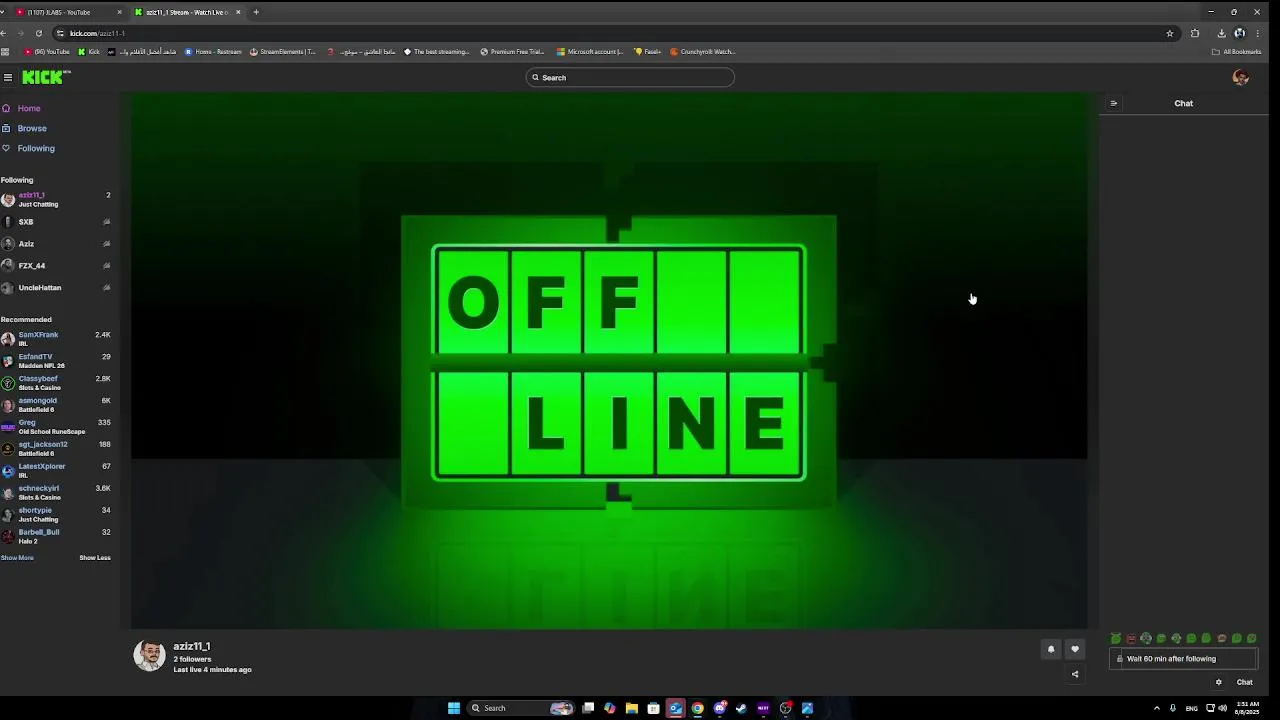Screen dimensions: 1280x720
Task: Open shortypie recommended channel
Action: pos(56,515)
